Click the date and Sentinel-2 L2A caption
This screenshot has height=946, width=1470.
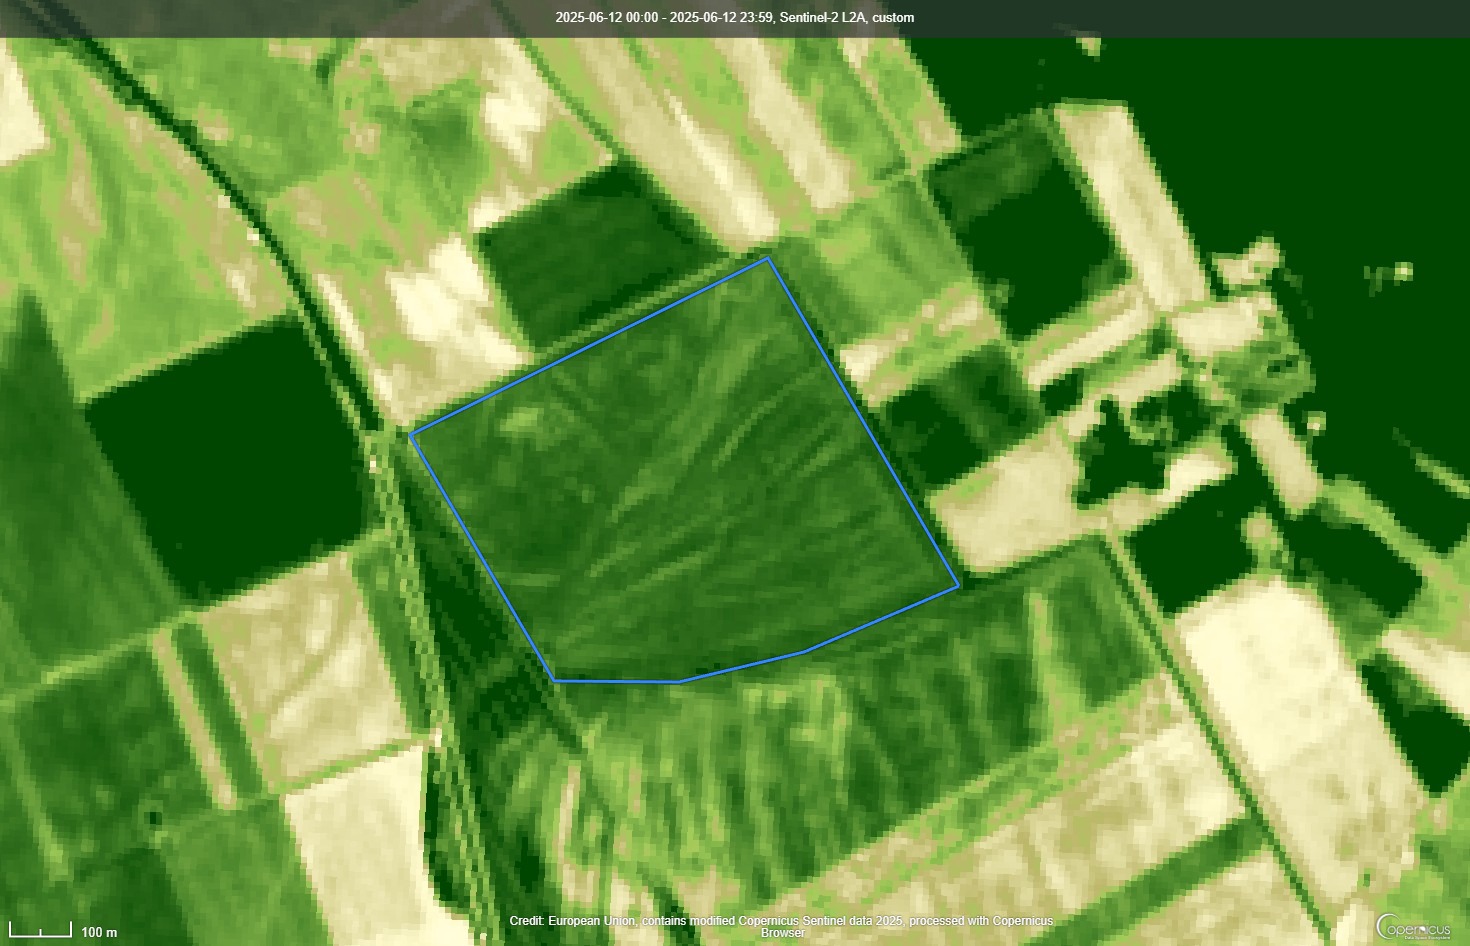734,17
